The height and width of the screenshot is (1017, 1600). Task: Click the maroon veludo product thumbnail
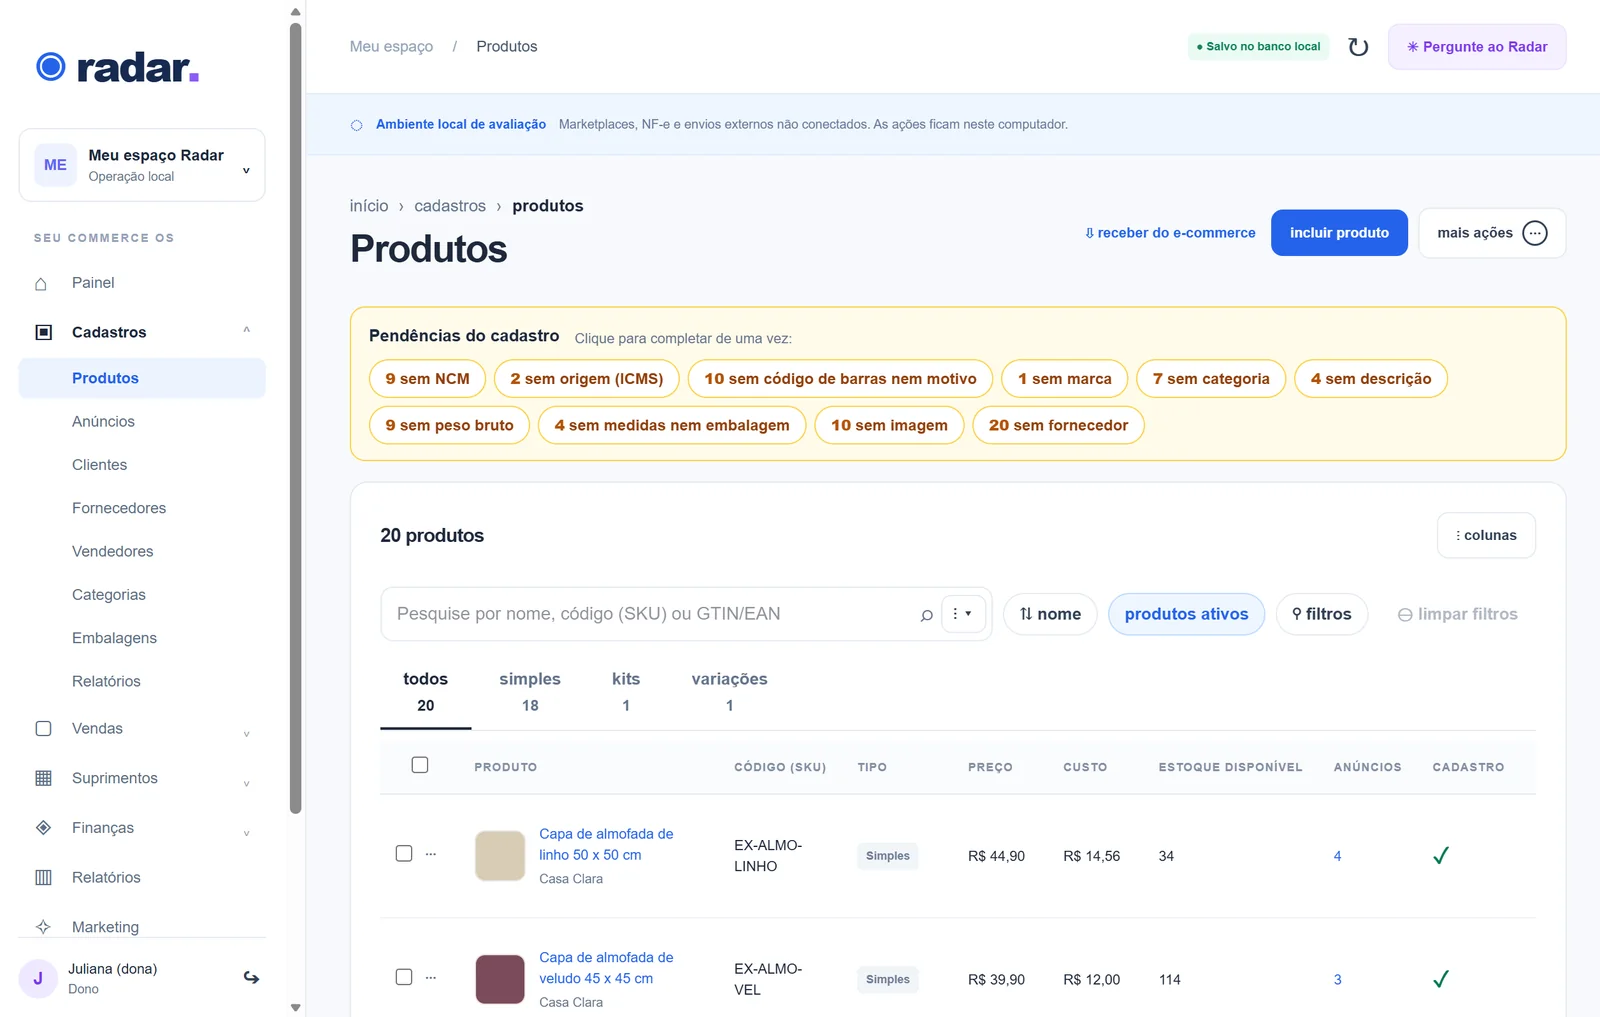[500, 979]
